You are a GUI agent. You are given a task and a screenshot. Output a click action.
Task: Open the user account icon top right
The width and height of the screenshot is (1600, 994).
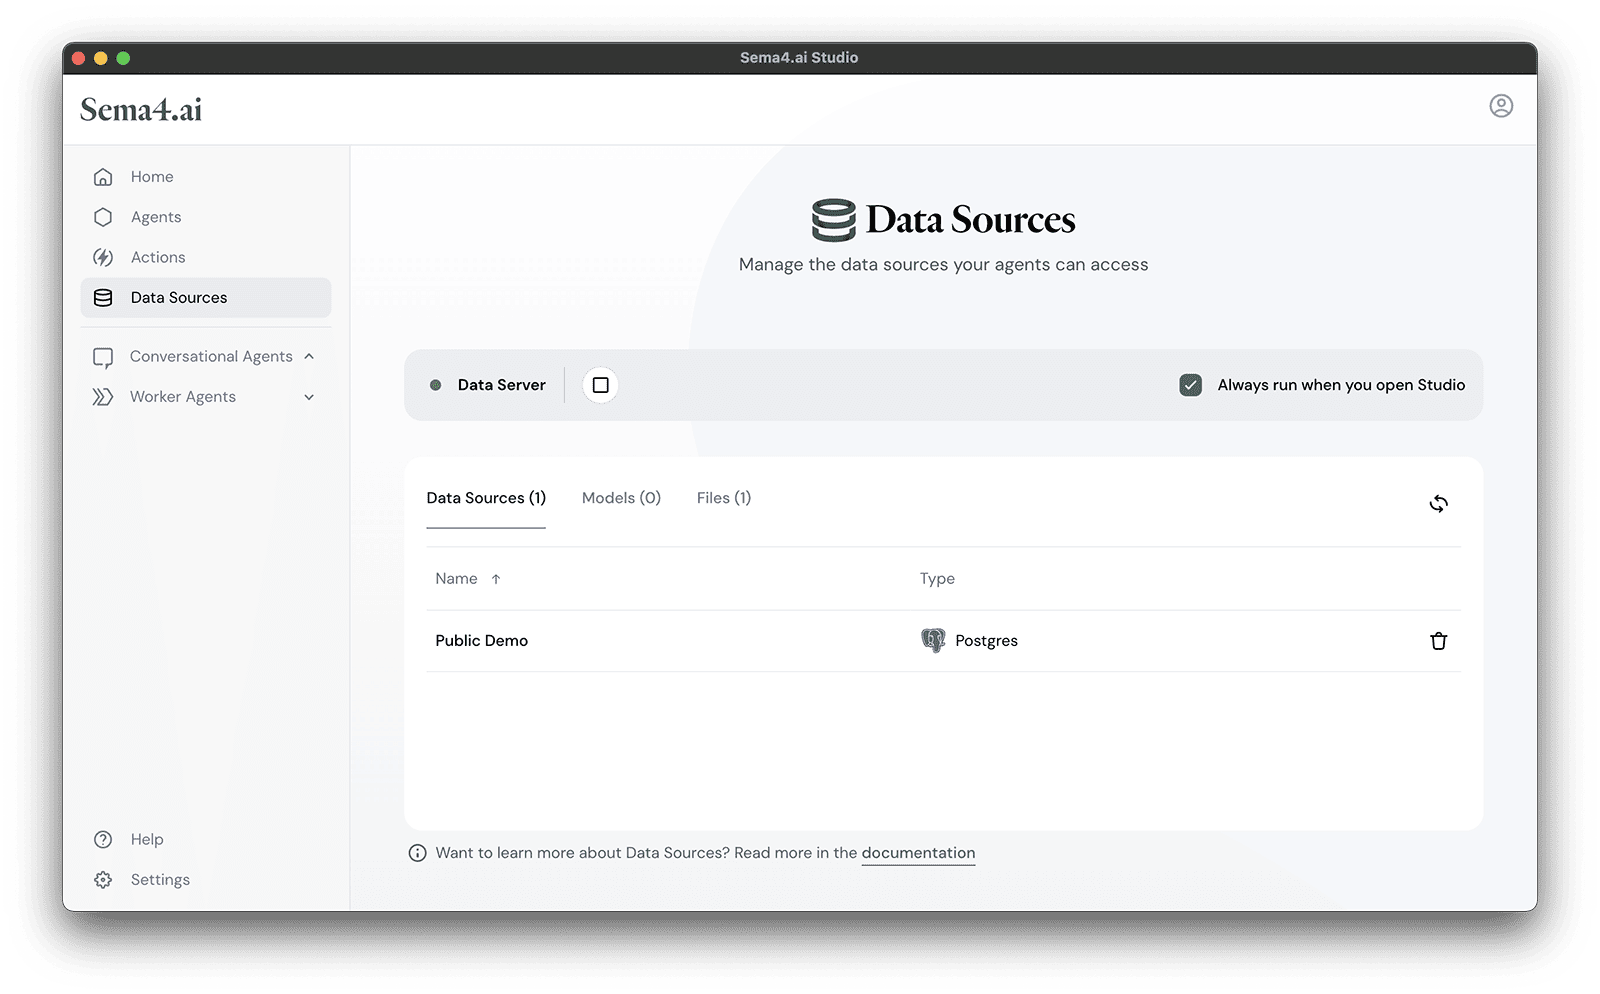pos(1500,108)
